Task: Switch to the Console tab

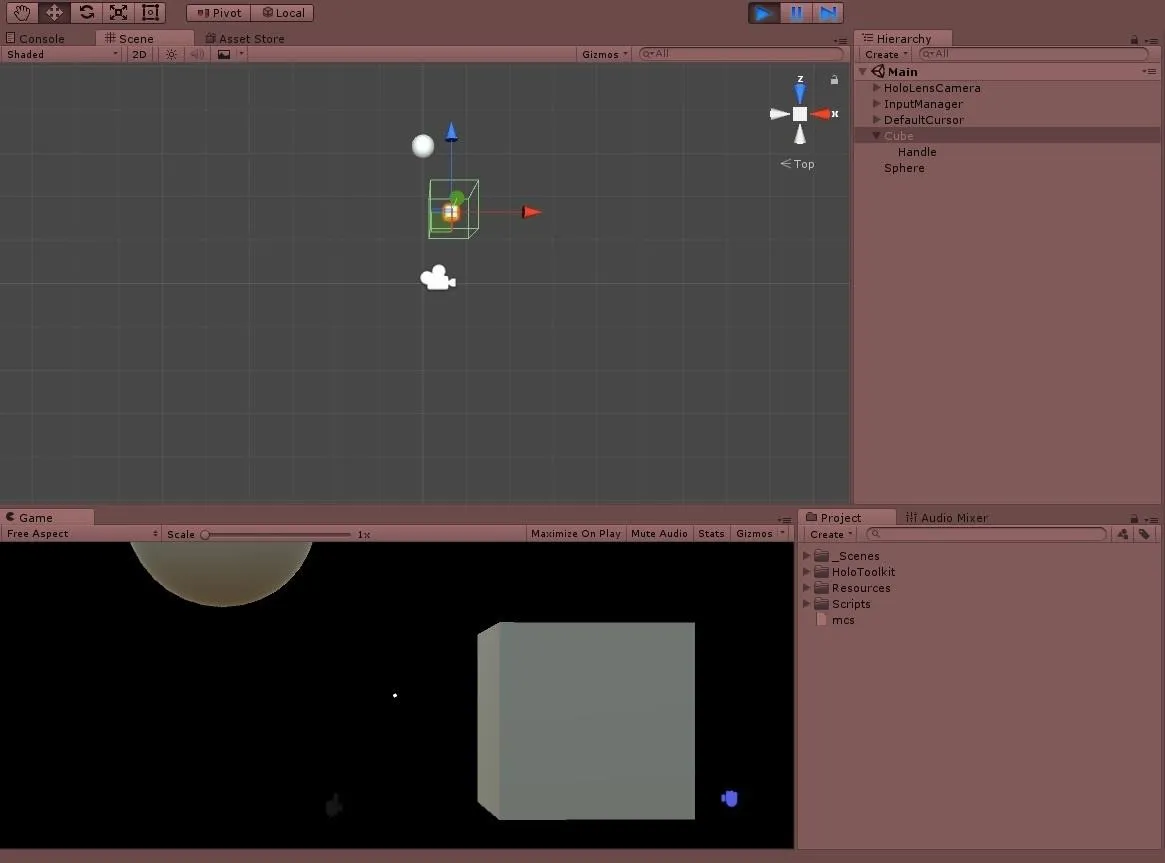Action: click(41, 39)
